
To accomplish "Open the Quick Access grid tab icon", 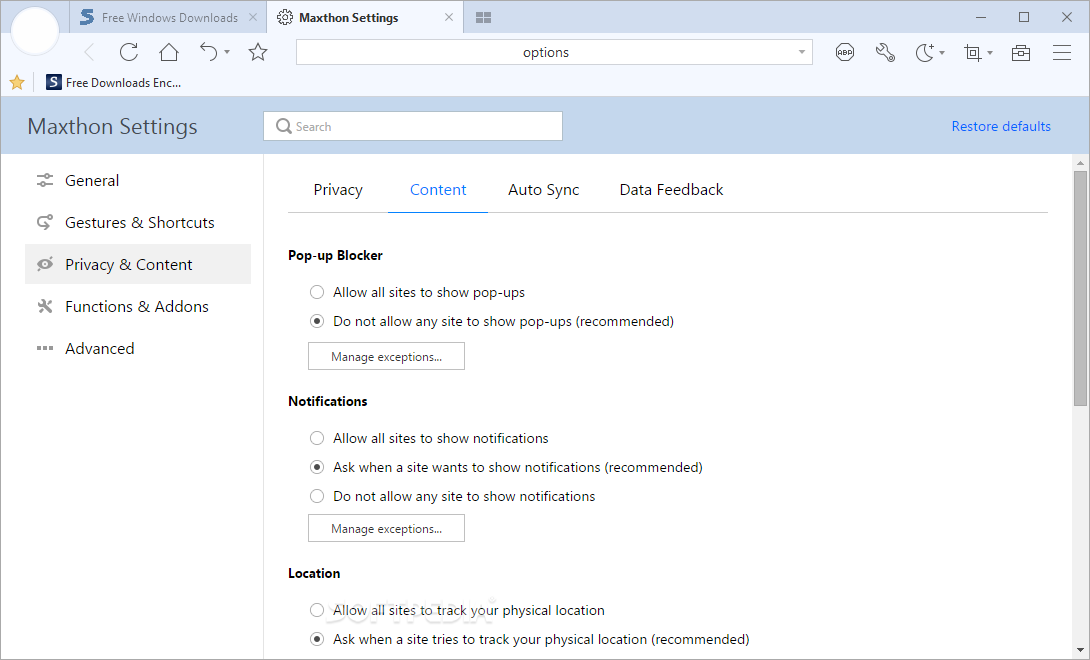I will point(484,17).
